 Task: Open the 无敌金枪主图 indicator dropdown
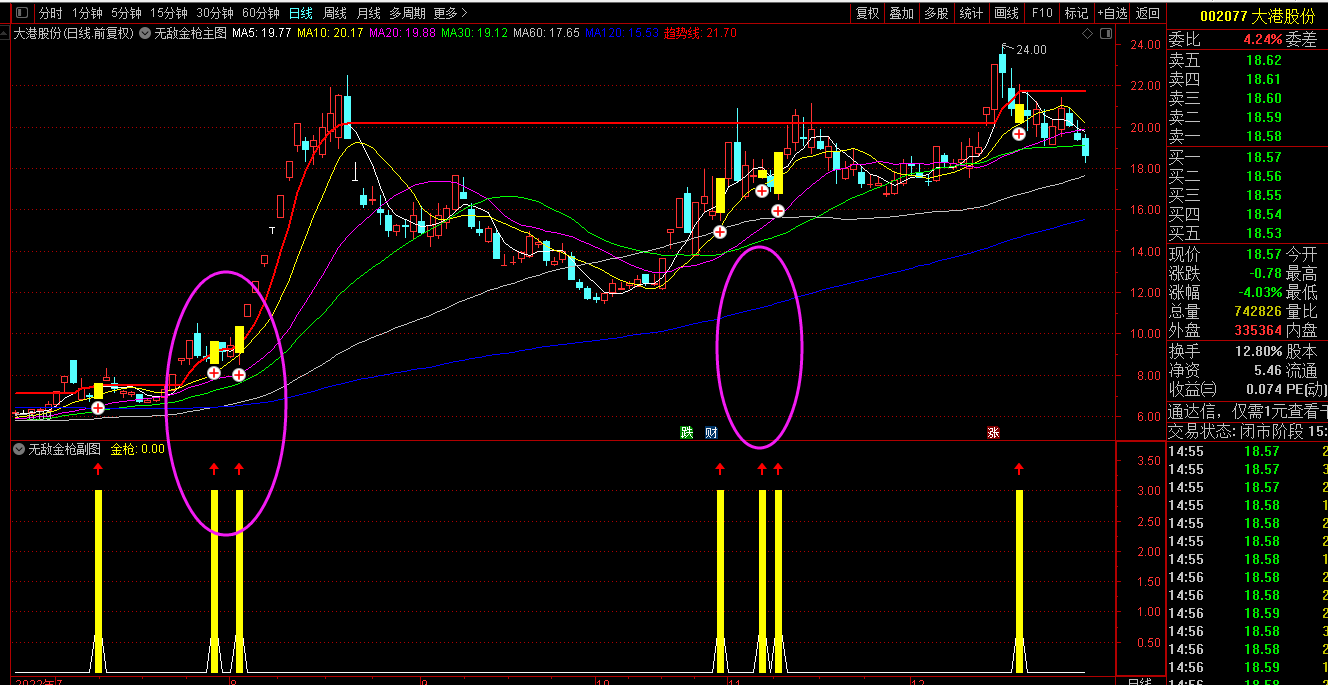pyautogui.click(x=146, y=33)
